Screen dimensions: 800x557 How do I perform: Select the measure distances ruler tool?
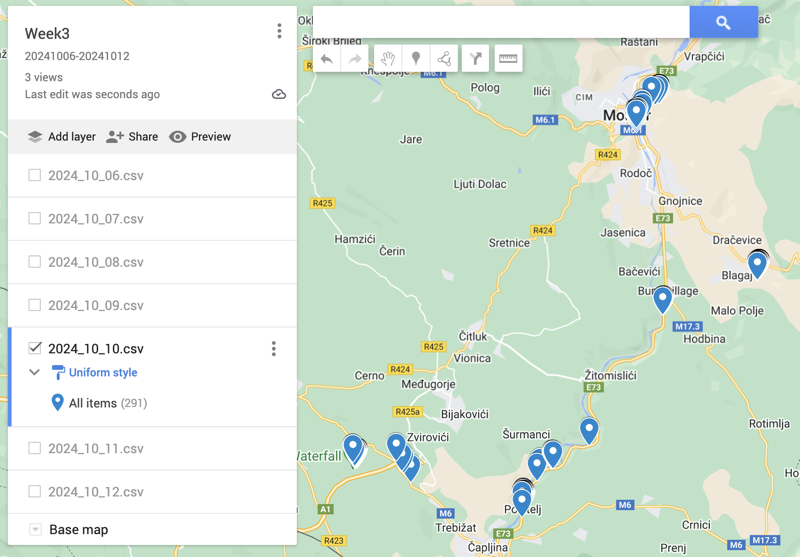point(508,59)
